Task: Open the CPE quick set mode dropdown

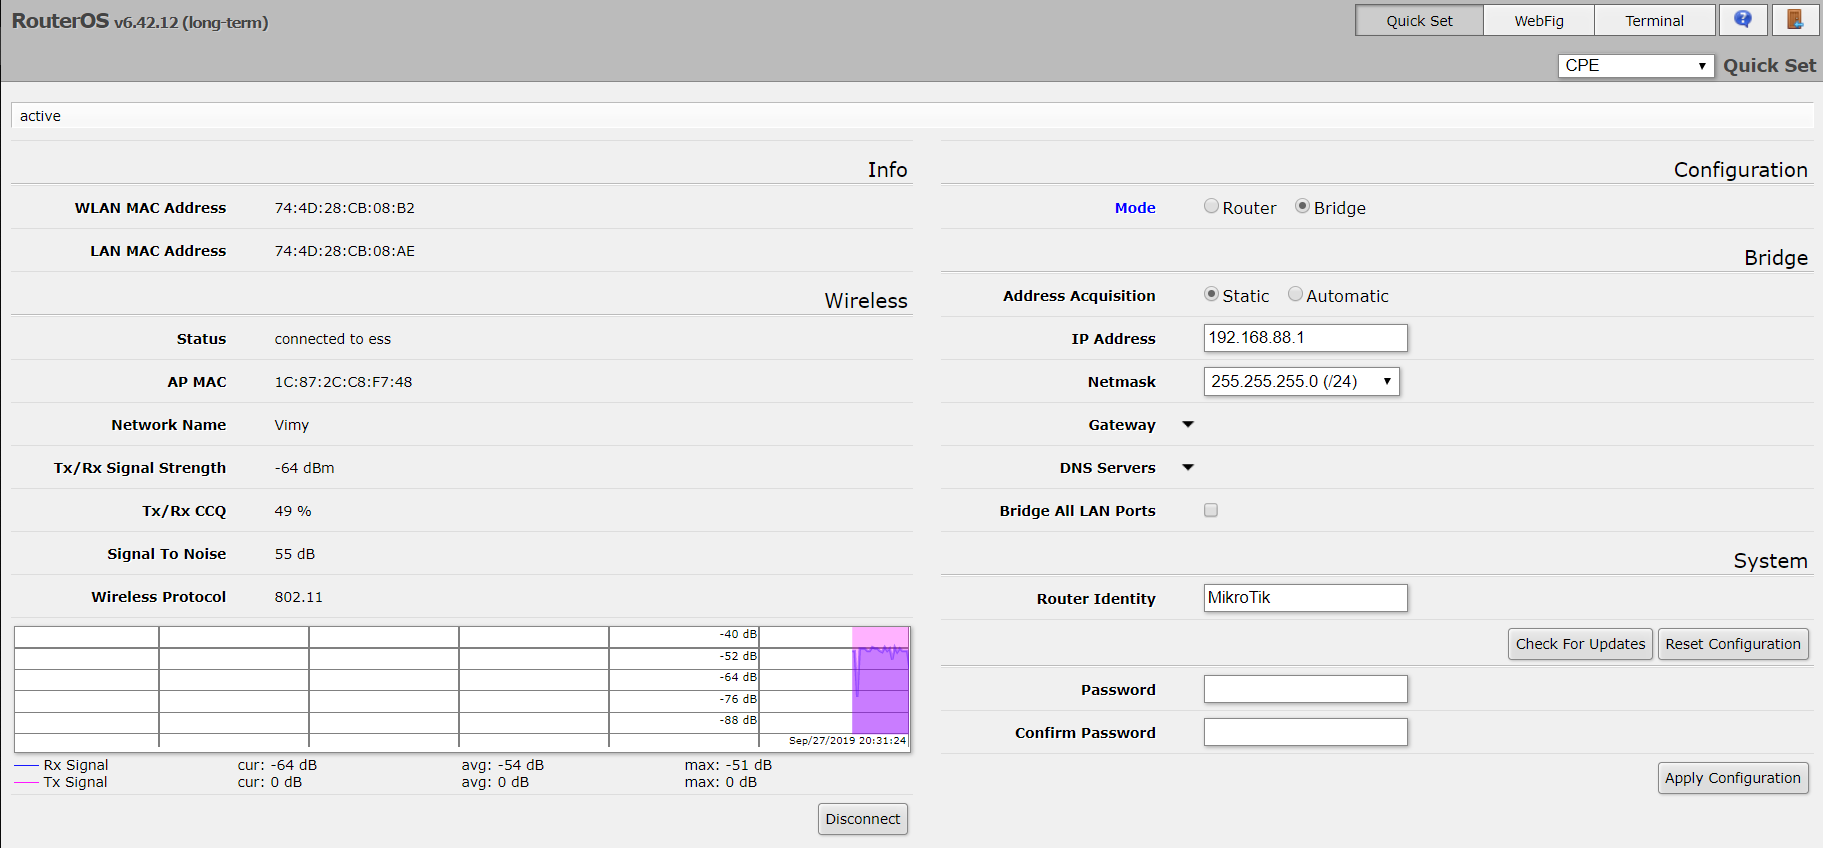Action: pos(1635,66)
